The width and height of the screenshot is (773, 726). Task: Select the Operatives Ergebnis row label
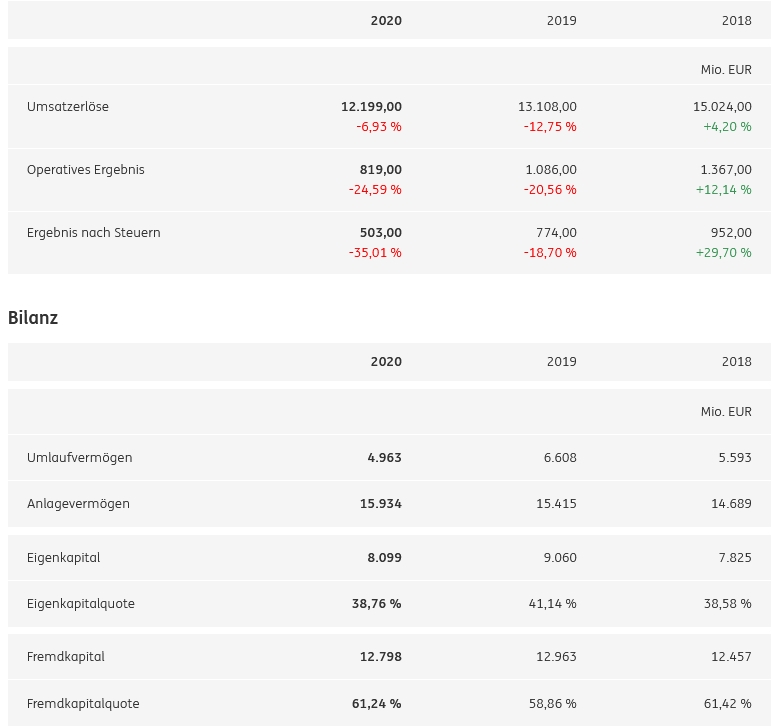tap(86, 170)
